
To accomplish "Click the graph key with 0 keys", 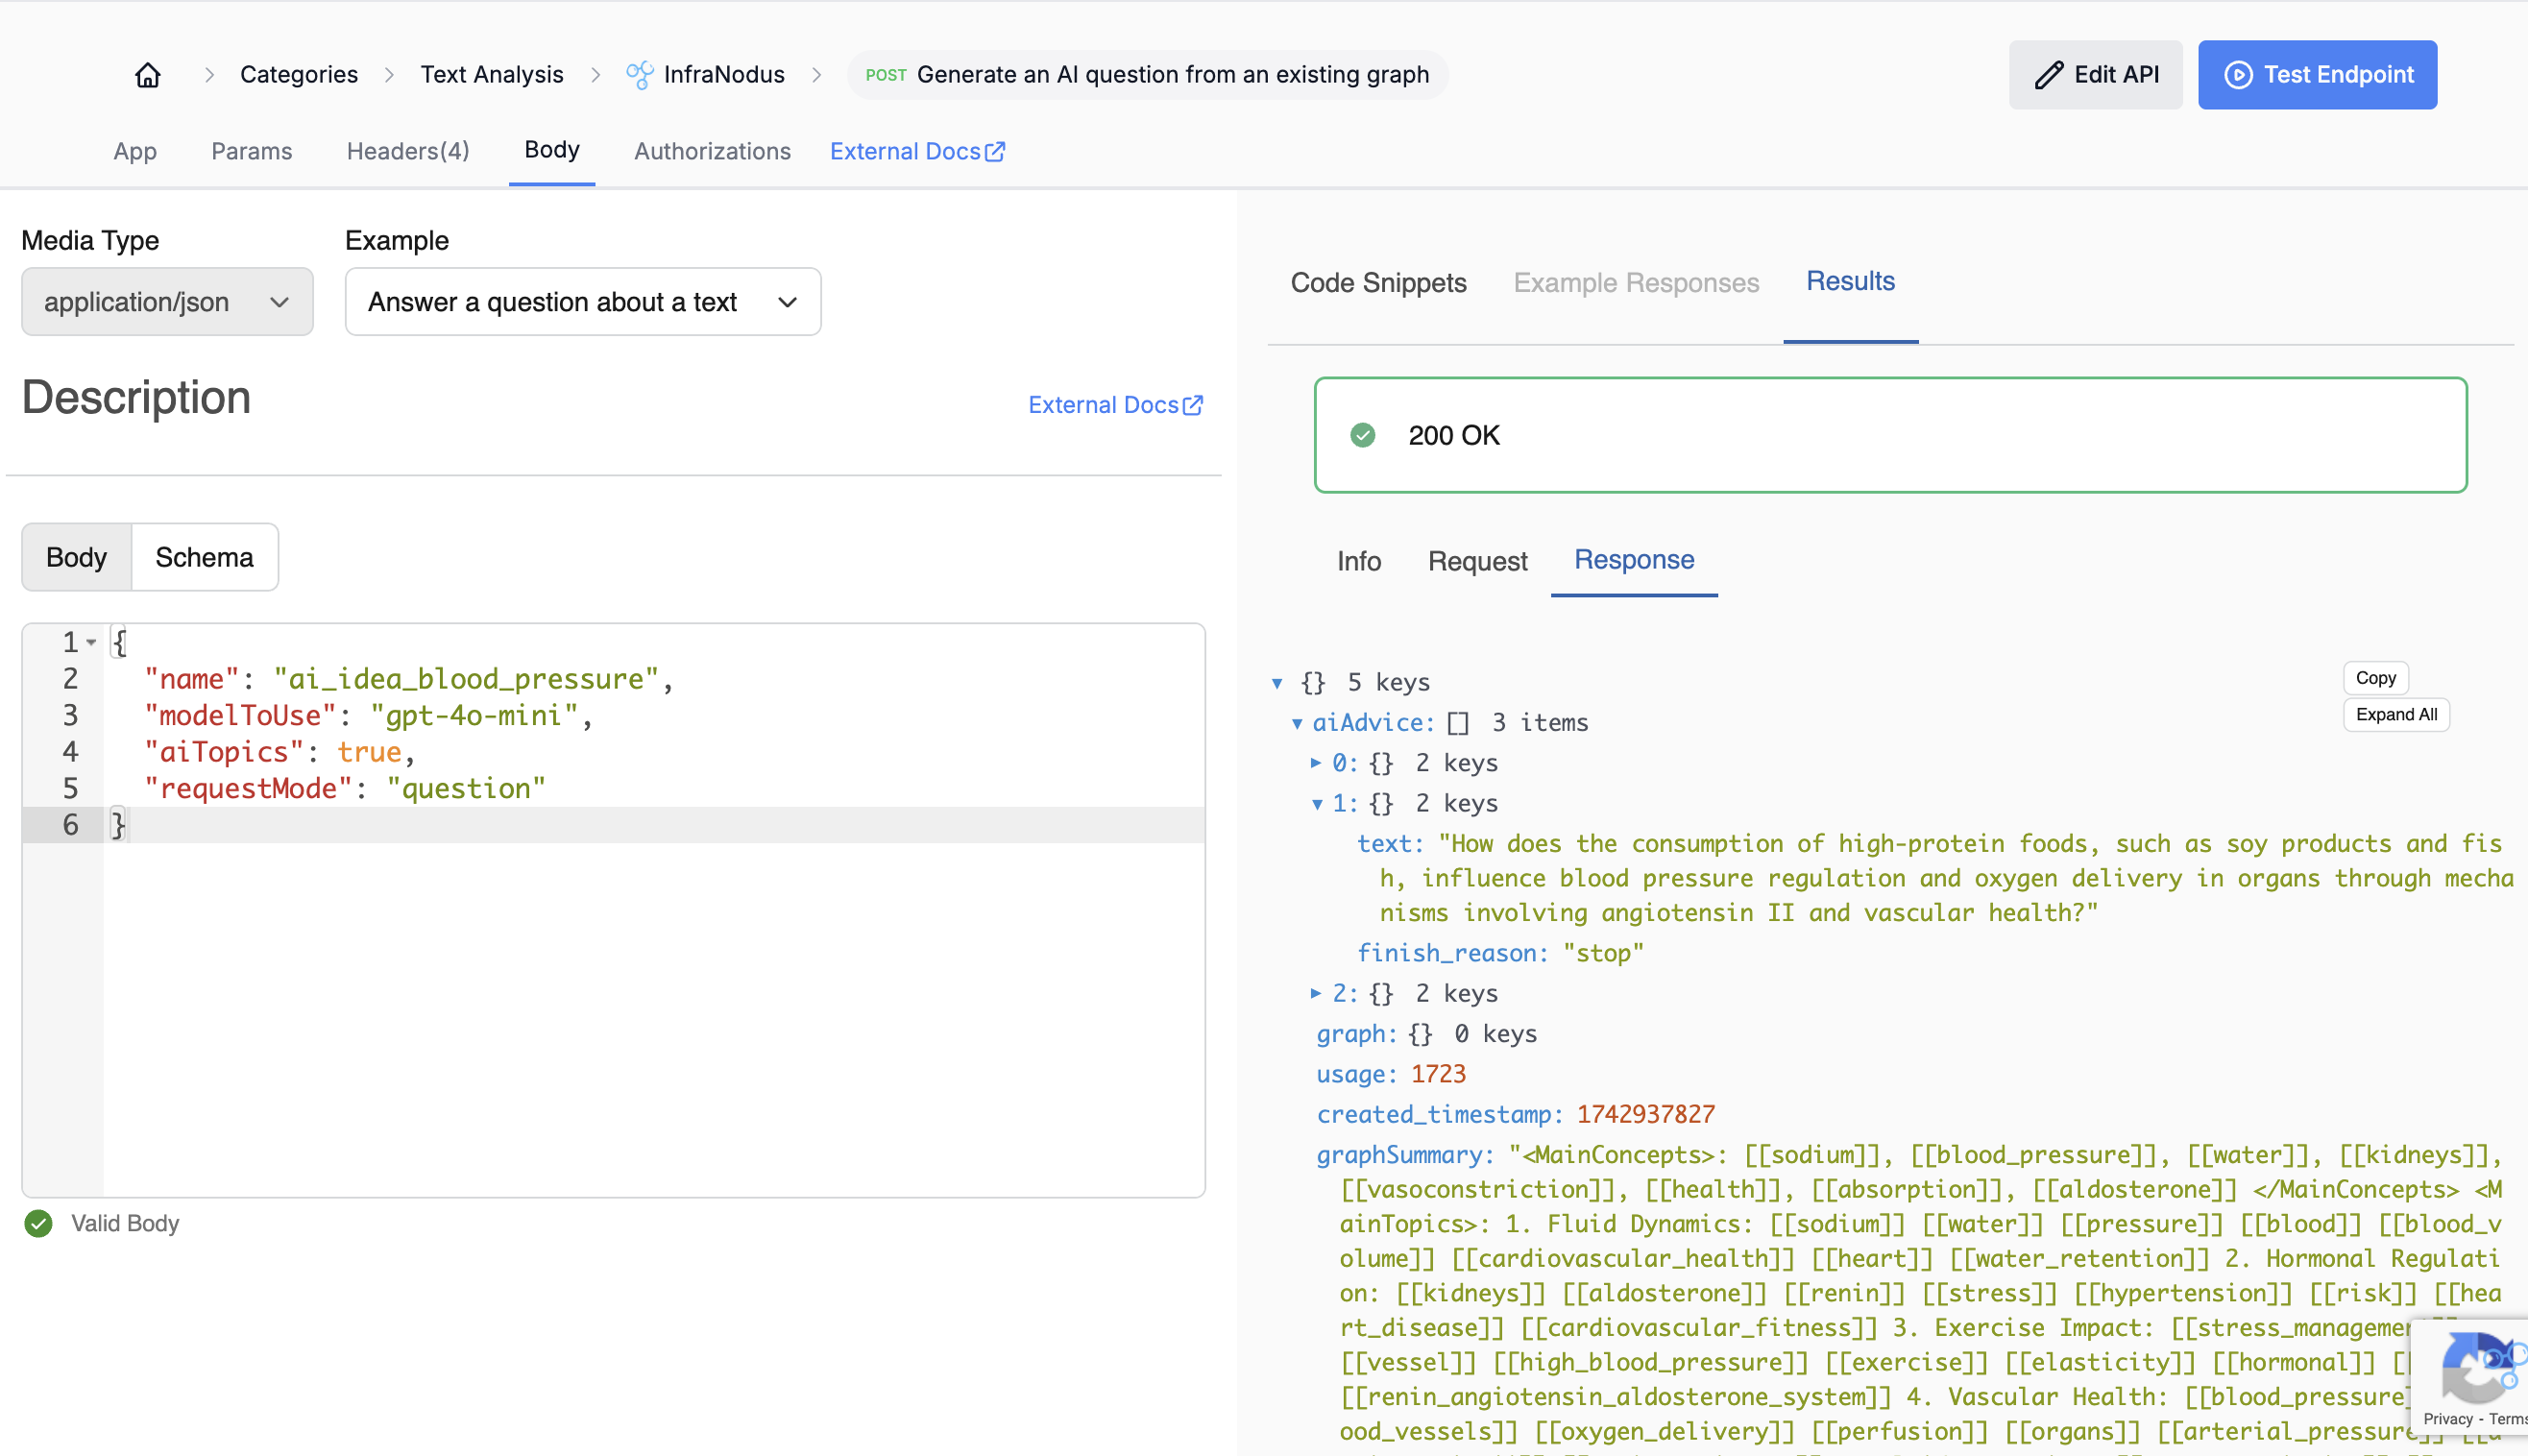I will coord(1356,1034).
